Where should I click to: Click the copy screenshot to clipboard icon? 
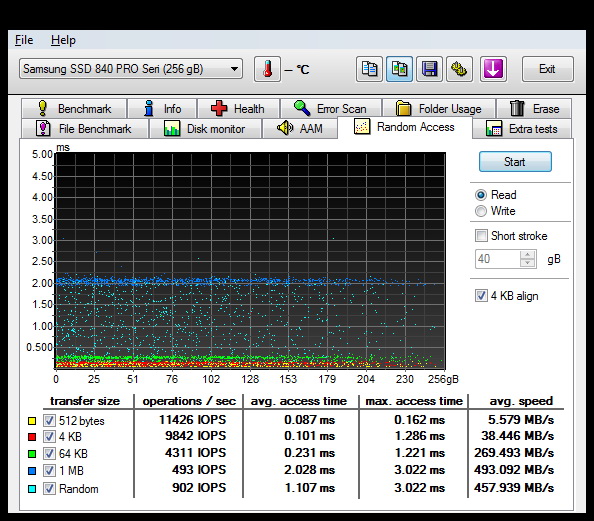(x=399, y=69)
